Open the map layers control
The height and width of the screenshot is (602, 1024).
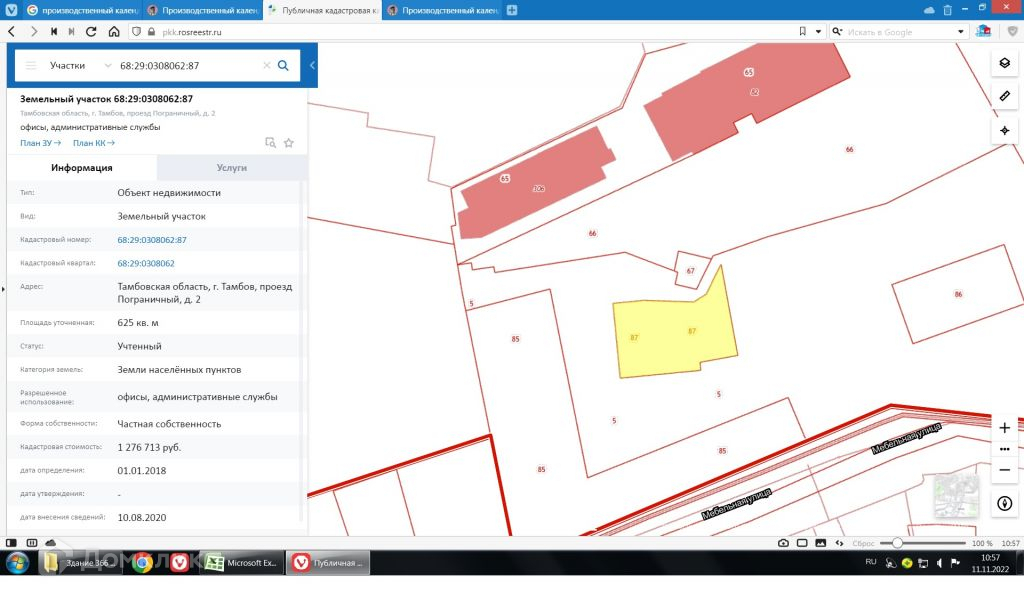click(1004, 63)
